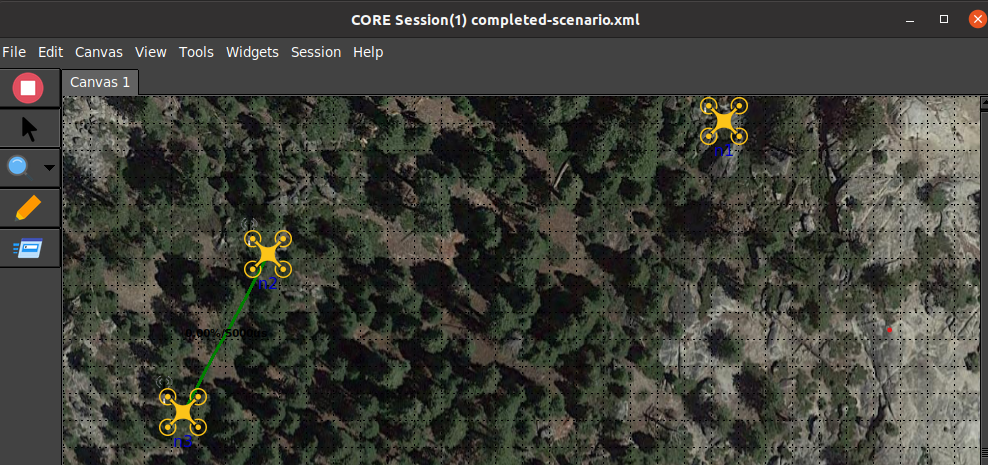Activate the magnifier observer tool
This screenshot has height=465, width=988.
19,168
